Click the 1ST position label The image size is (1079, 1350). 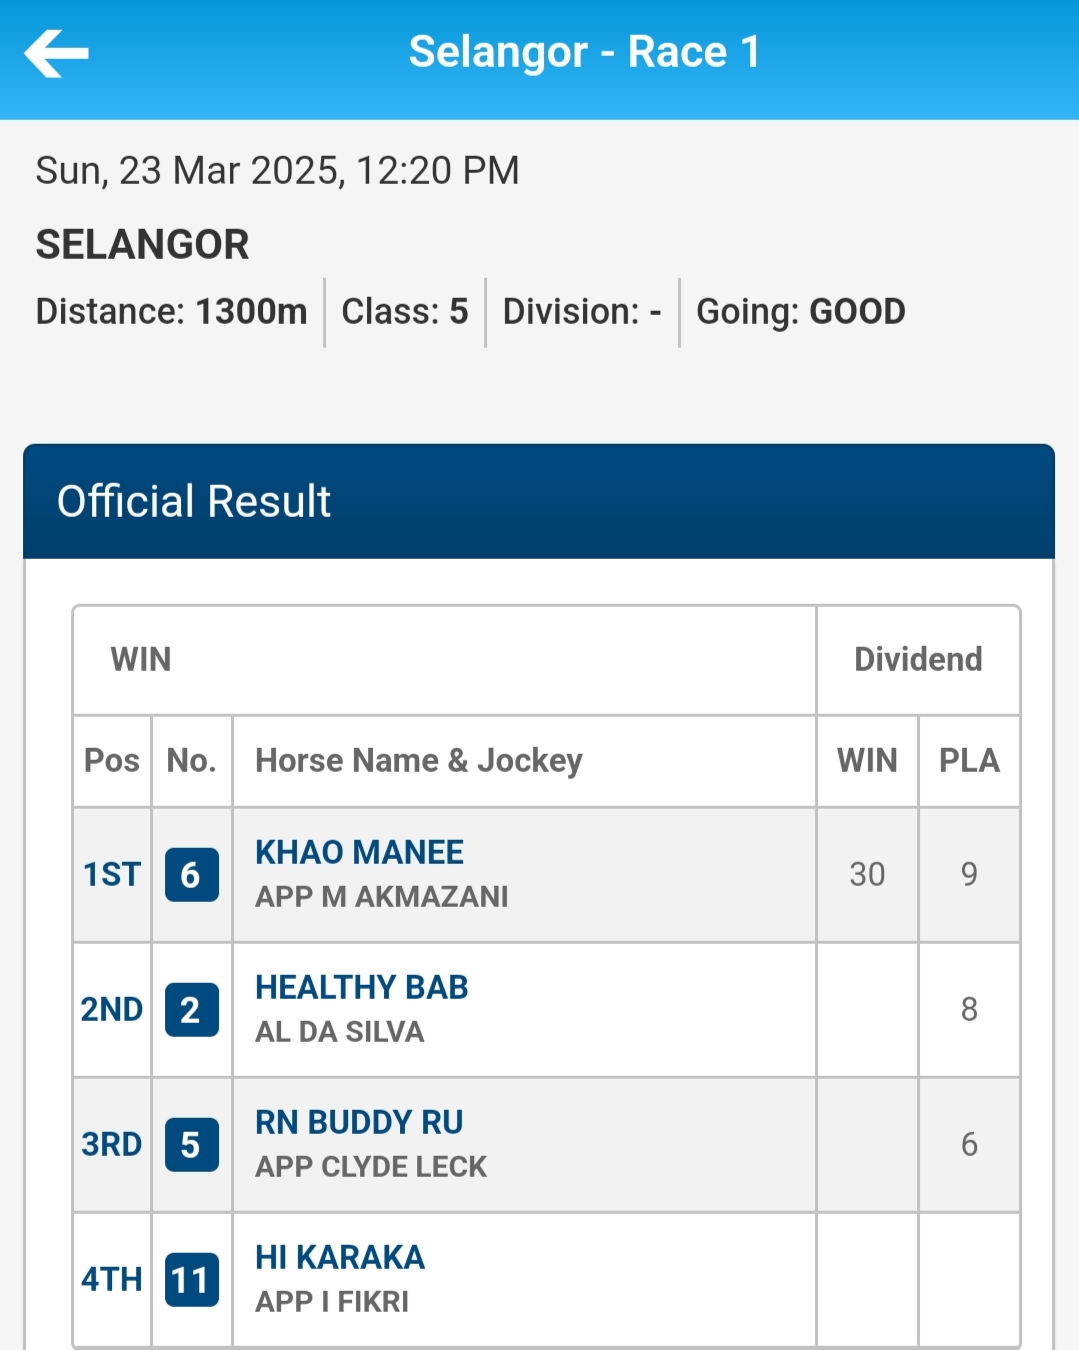coord(112,875)
